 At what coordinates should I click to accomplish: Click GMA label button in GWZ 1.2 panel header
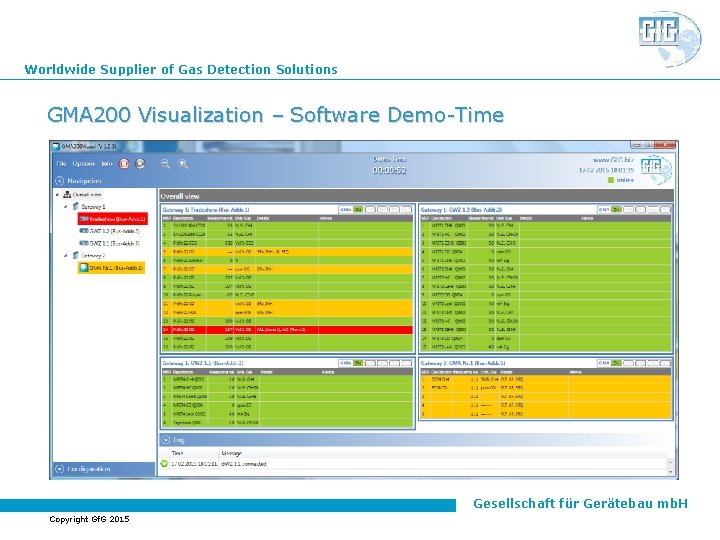(x=604, y=209)
